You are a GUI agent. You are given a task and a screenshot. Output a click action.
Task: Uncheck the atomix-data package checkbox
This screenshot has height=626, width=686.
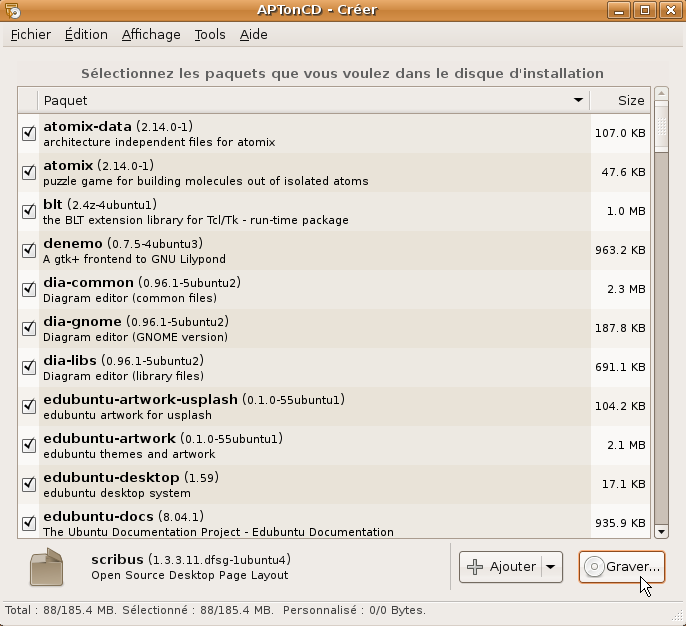[x=29, y=133]
